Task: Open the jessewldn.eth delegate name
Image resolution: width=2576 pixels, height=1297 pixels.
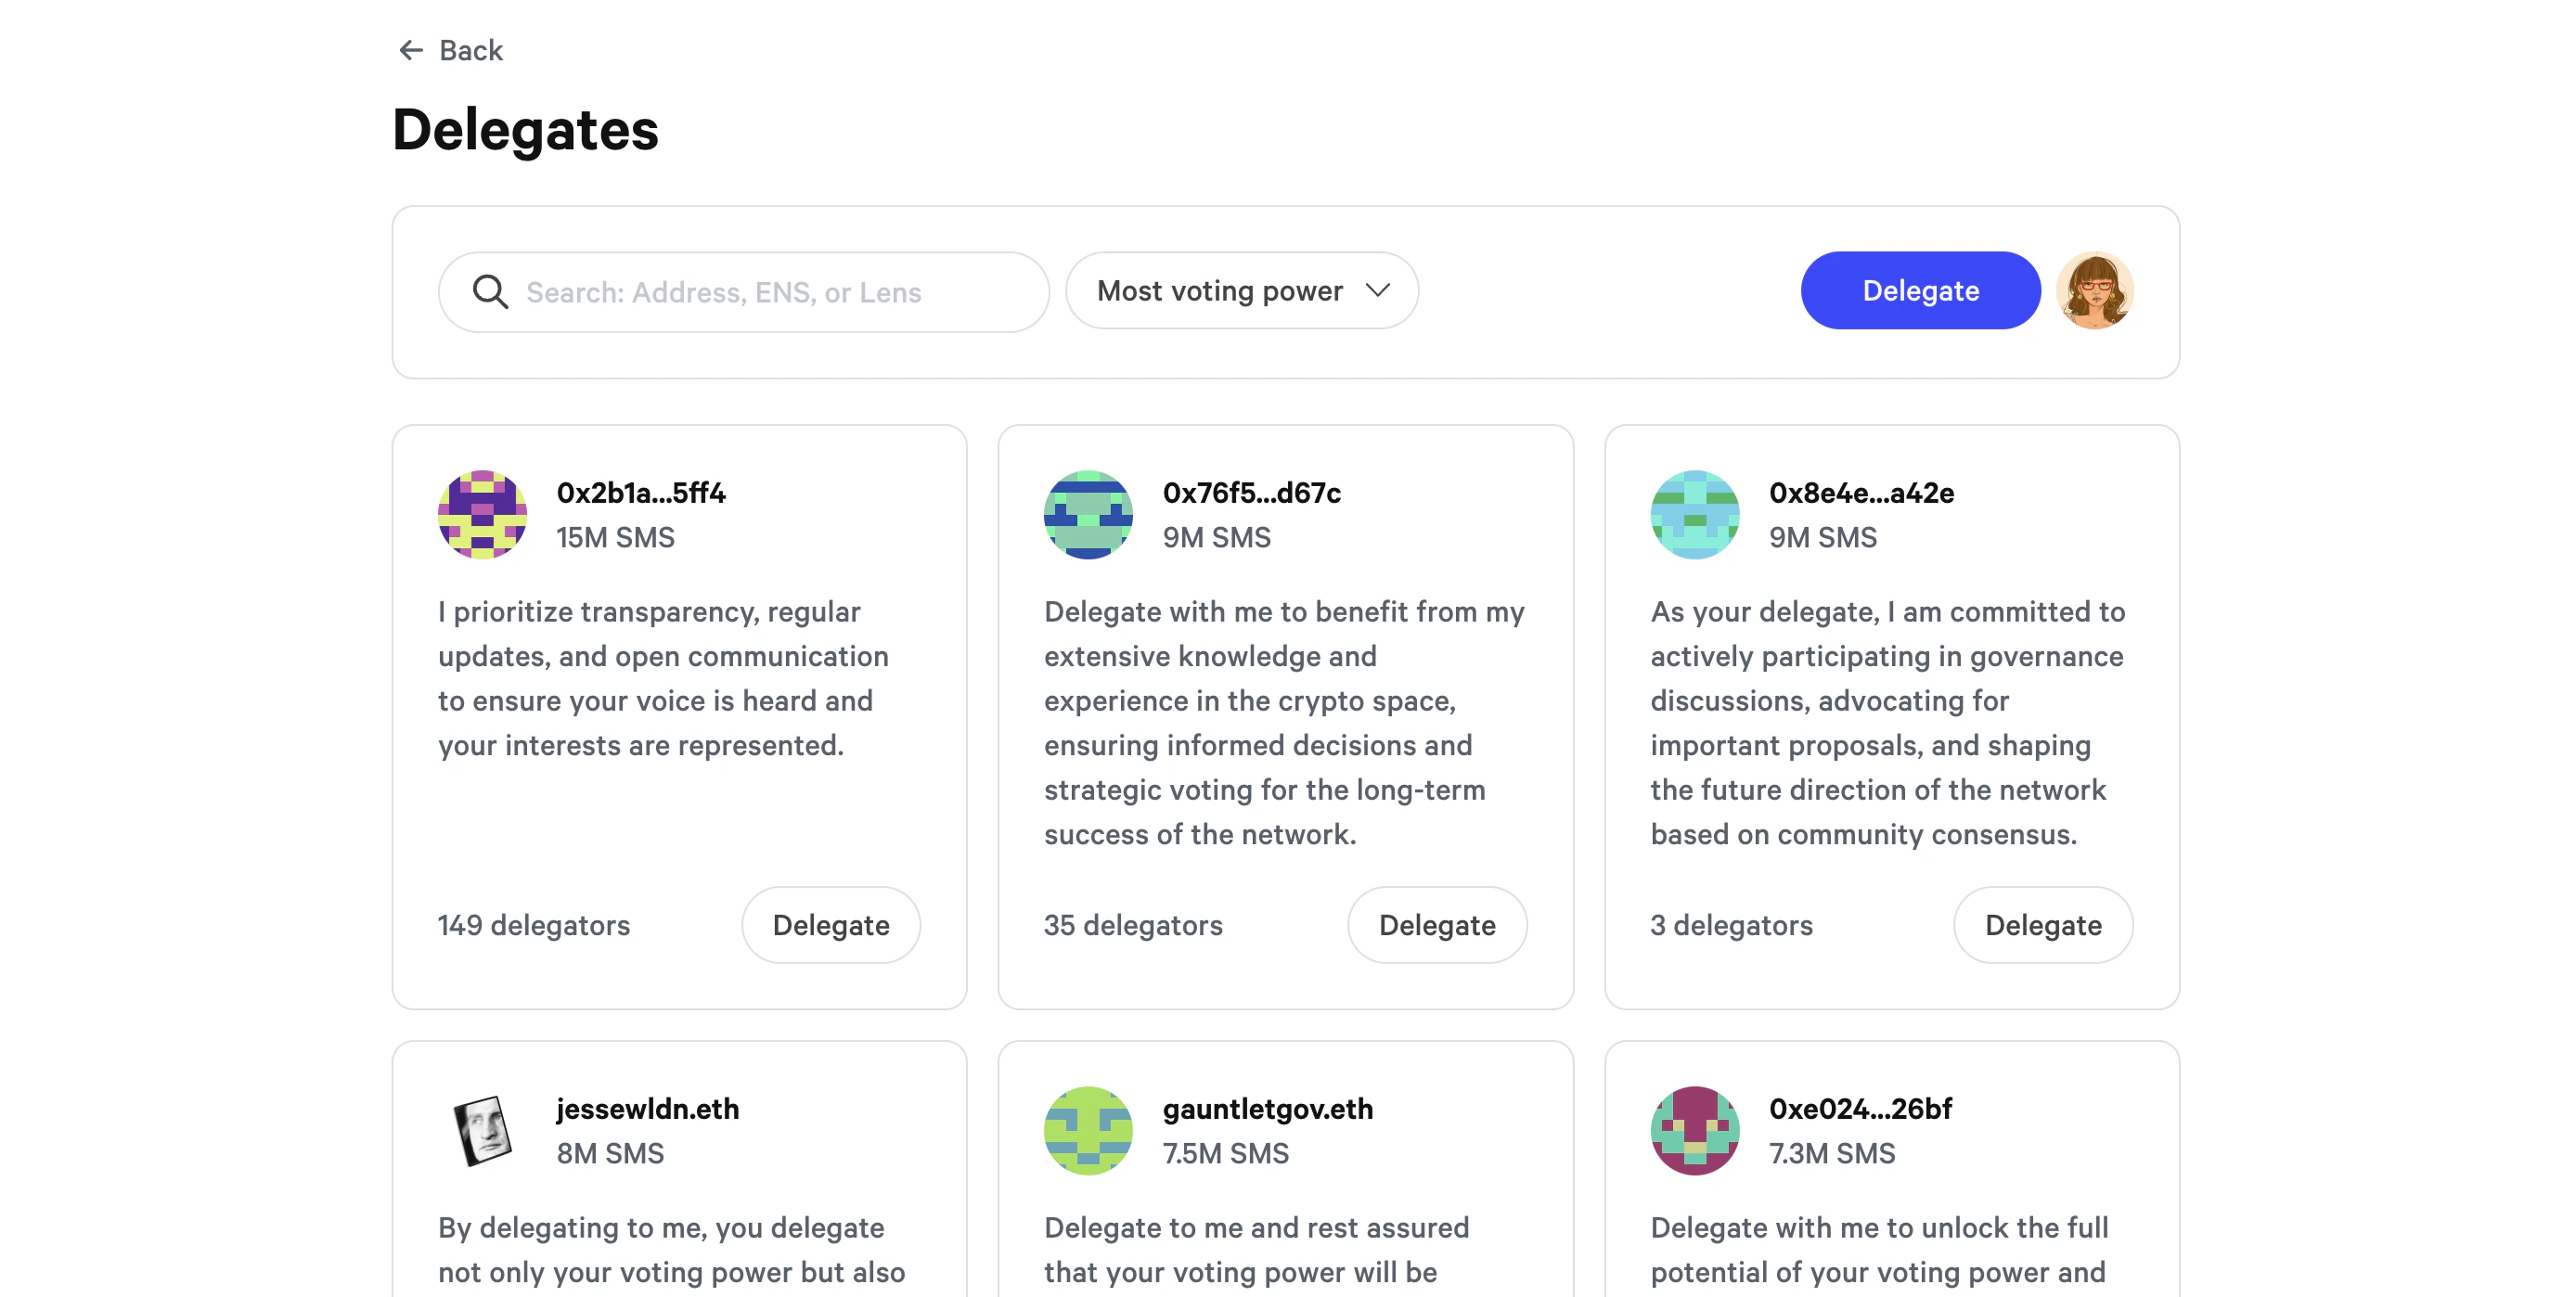Action: coord(647,1108)
